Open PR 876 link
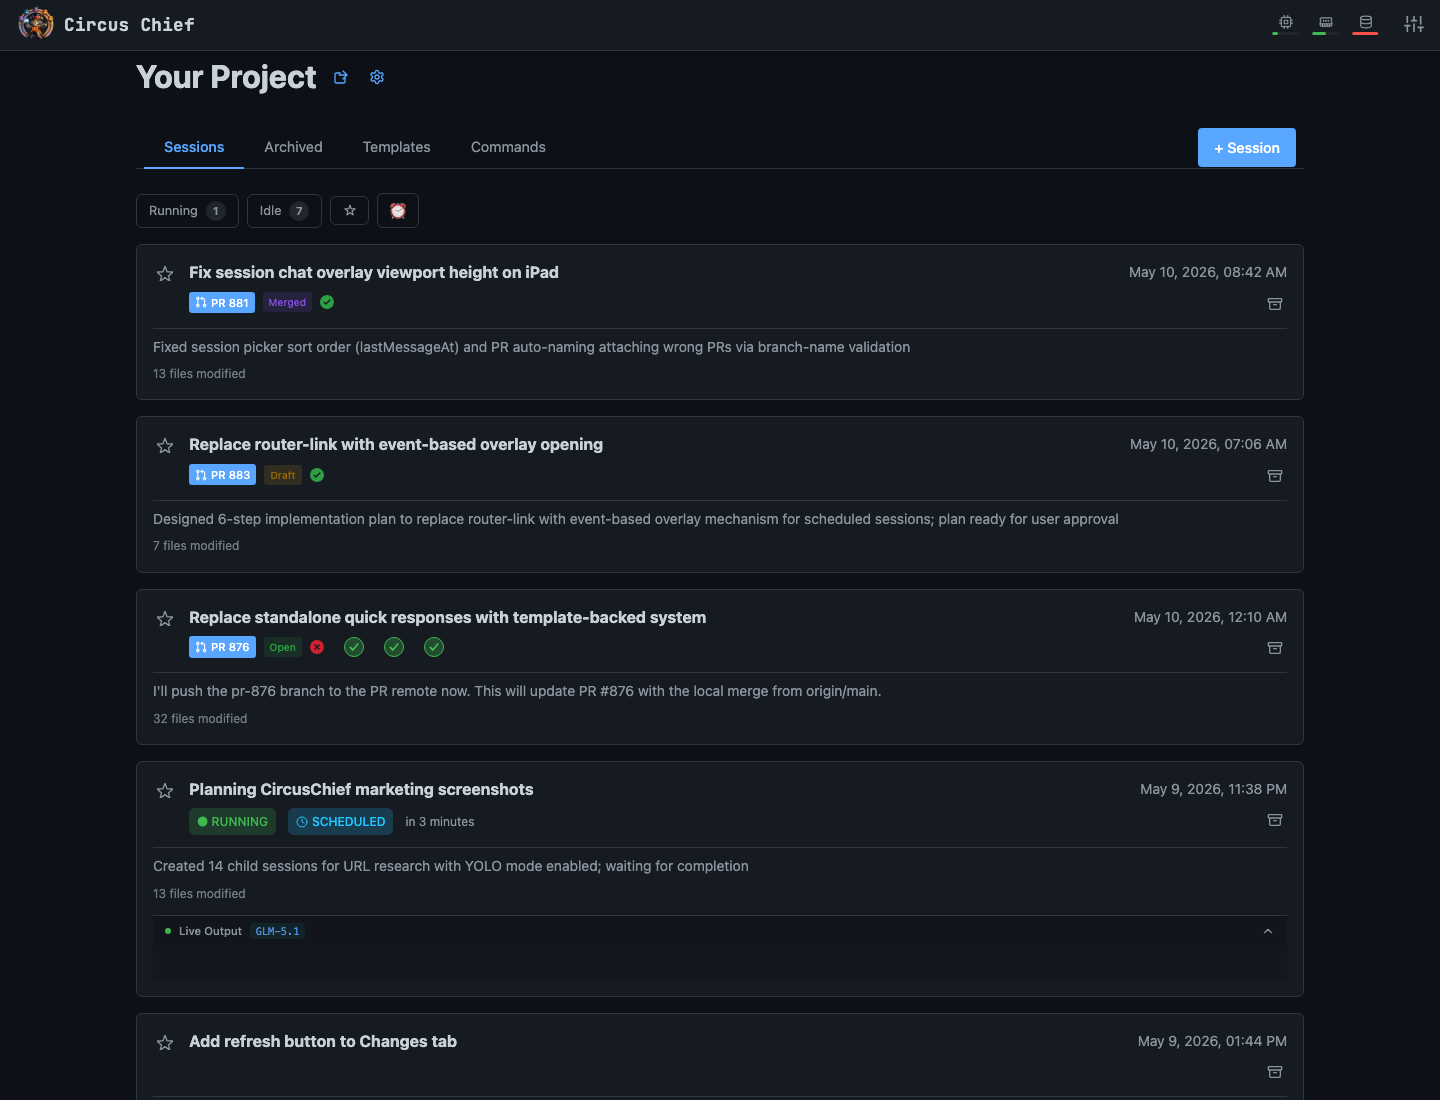Image resolution: width=1440 pixels, height=1100 pixels. tap(222, 647)
